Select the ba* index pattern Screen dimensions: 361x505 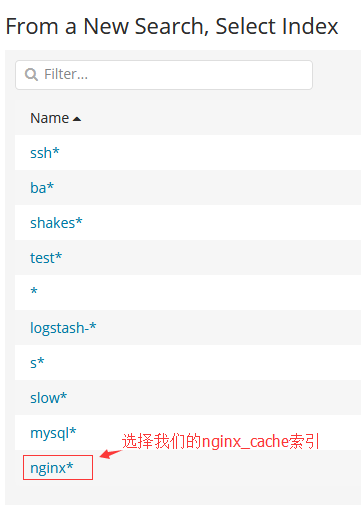click(42, 188)
